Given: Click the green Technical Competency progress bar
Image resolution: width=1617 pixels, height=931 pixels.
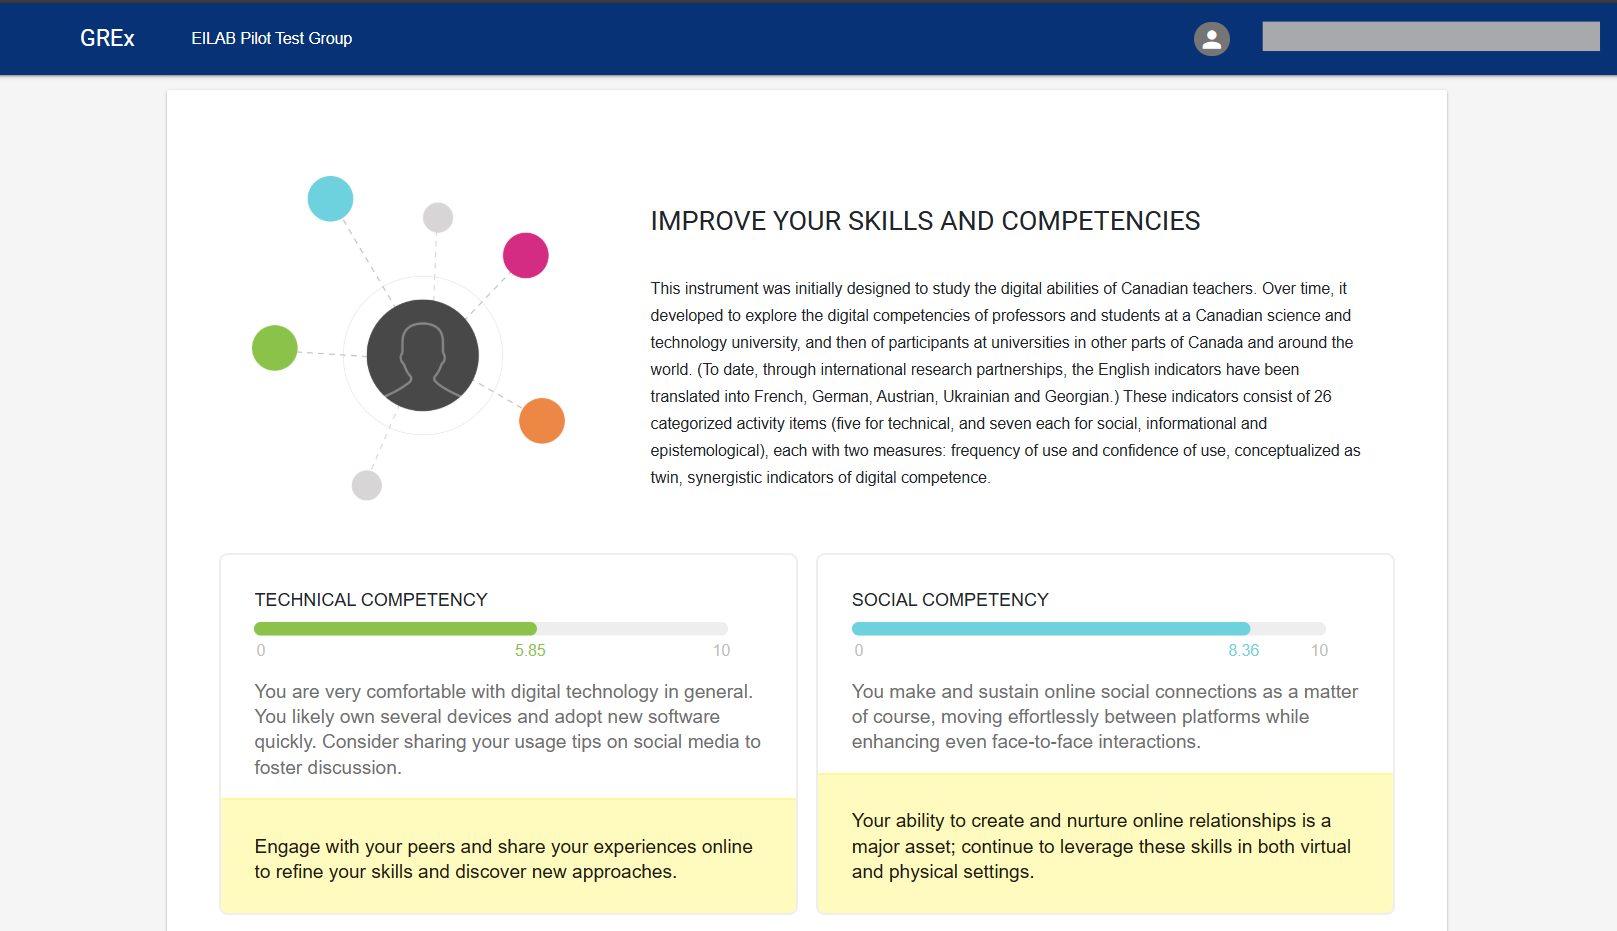Looking at the screenshot, I should click(395, 629).
